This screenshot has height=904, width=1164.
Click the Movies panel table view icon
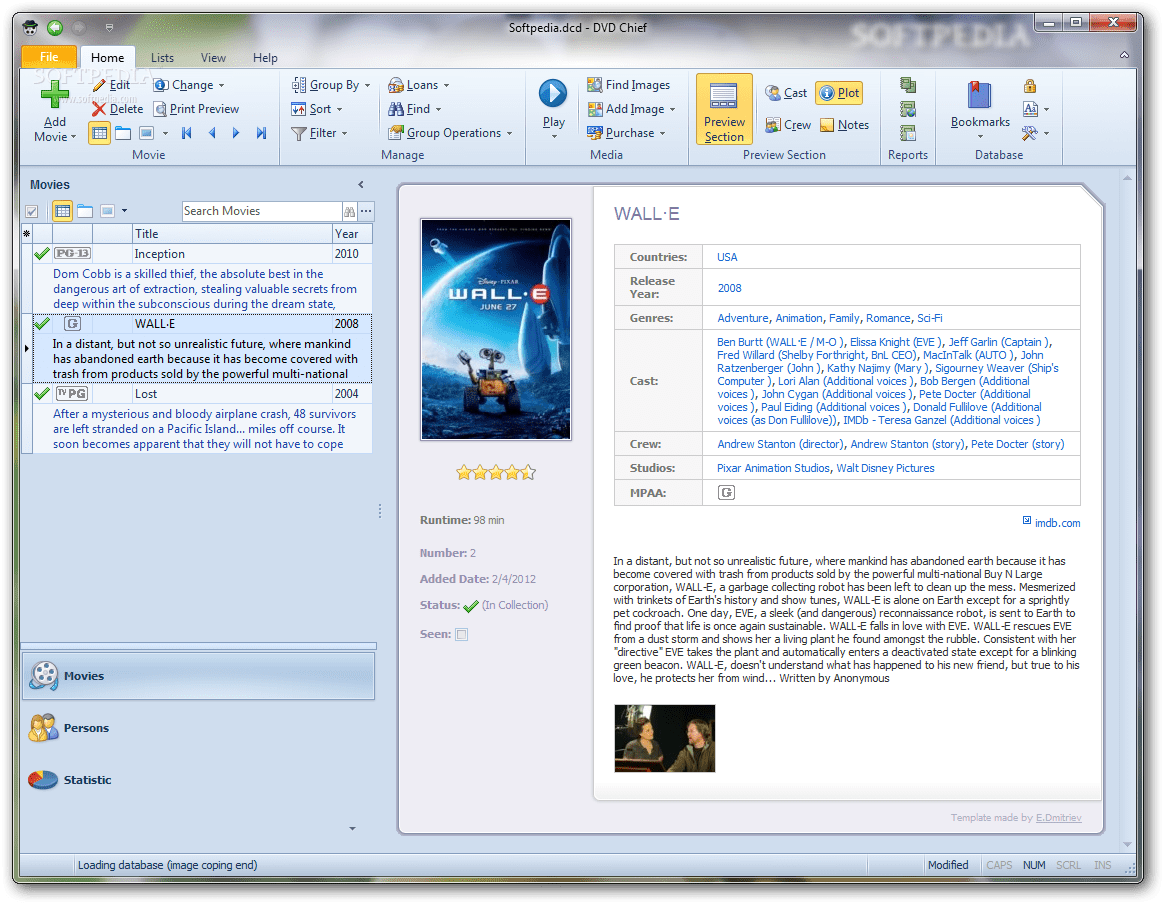click(x=62, y=212)
